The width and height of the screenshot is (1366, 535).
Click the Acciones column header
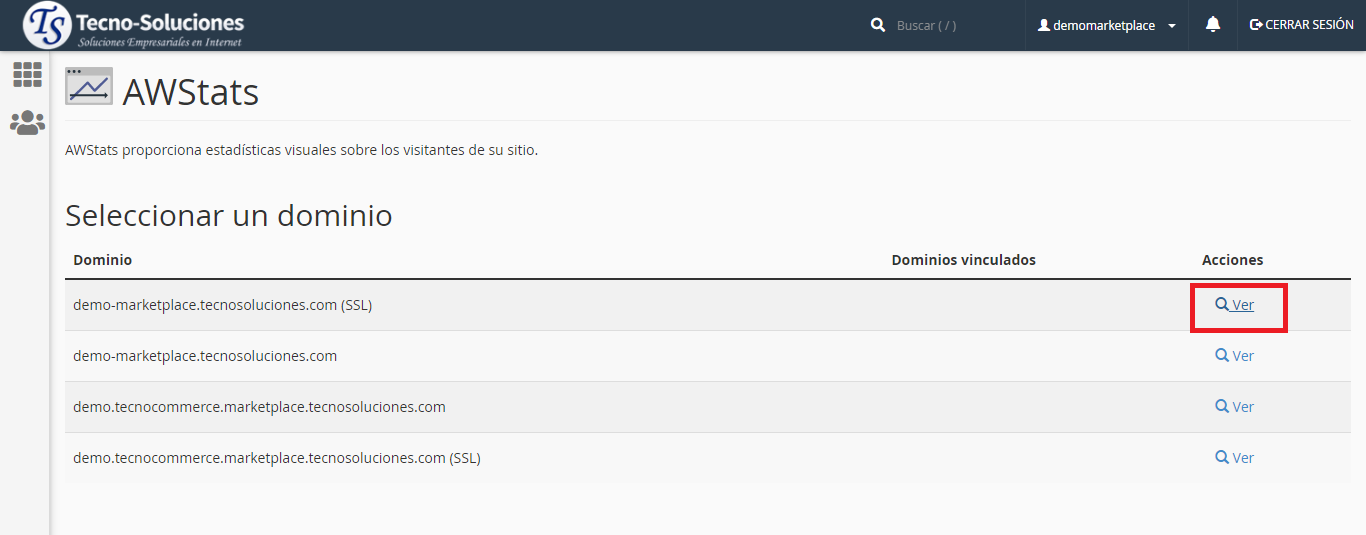tap(1232, 260)
